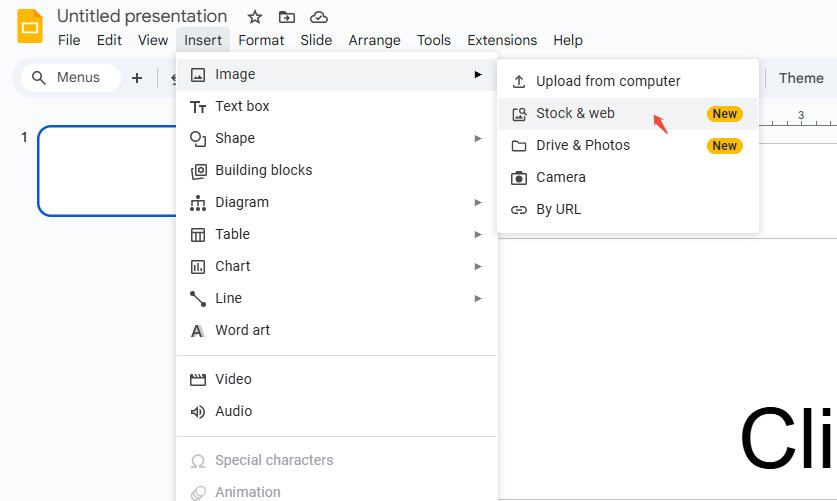The image size is (837, 501).
Task: Open the Arrange menu
Action: 374,40
